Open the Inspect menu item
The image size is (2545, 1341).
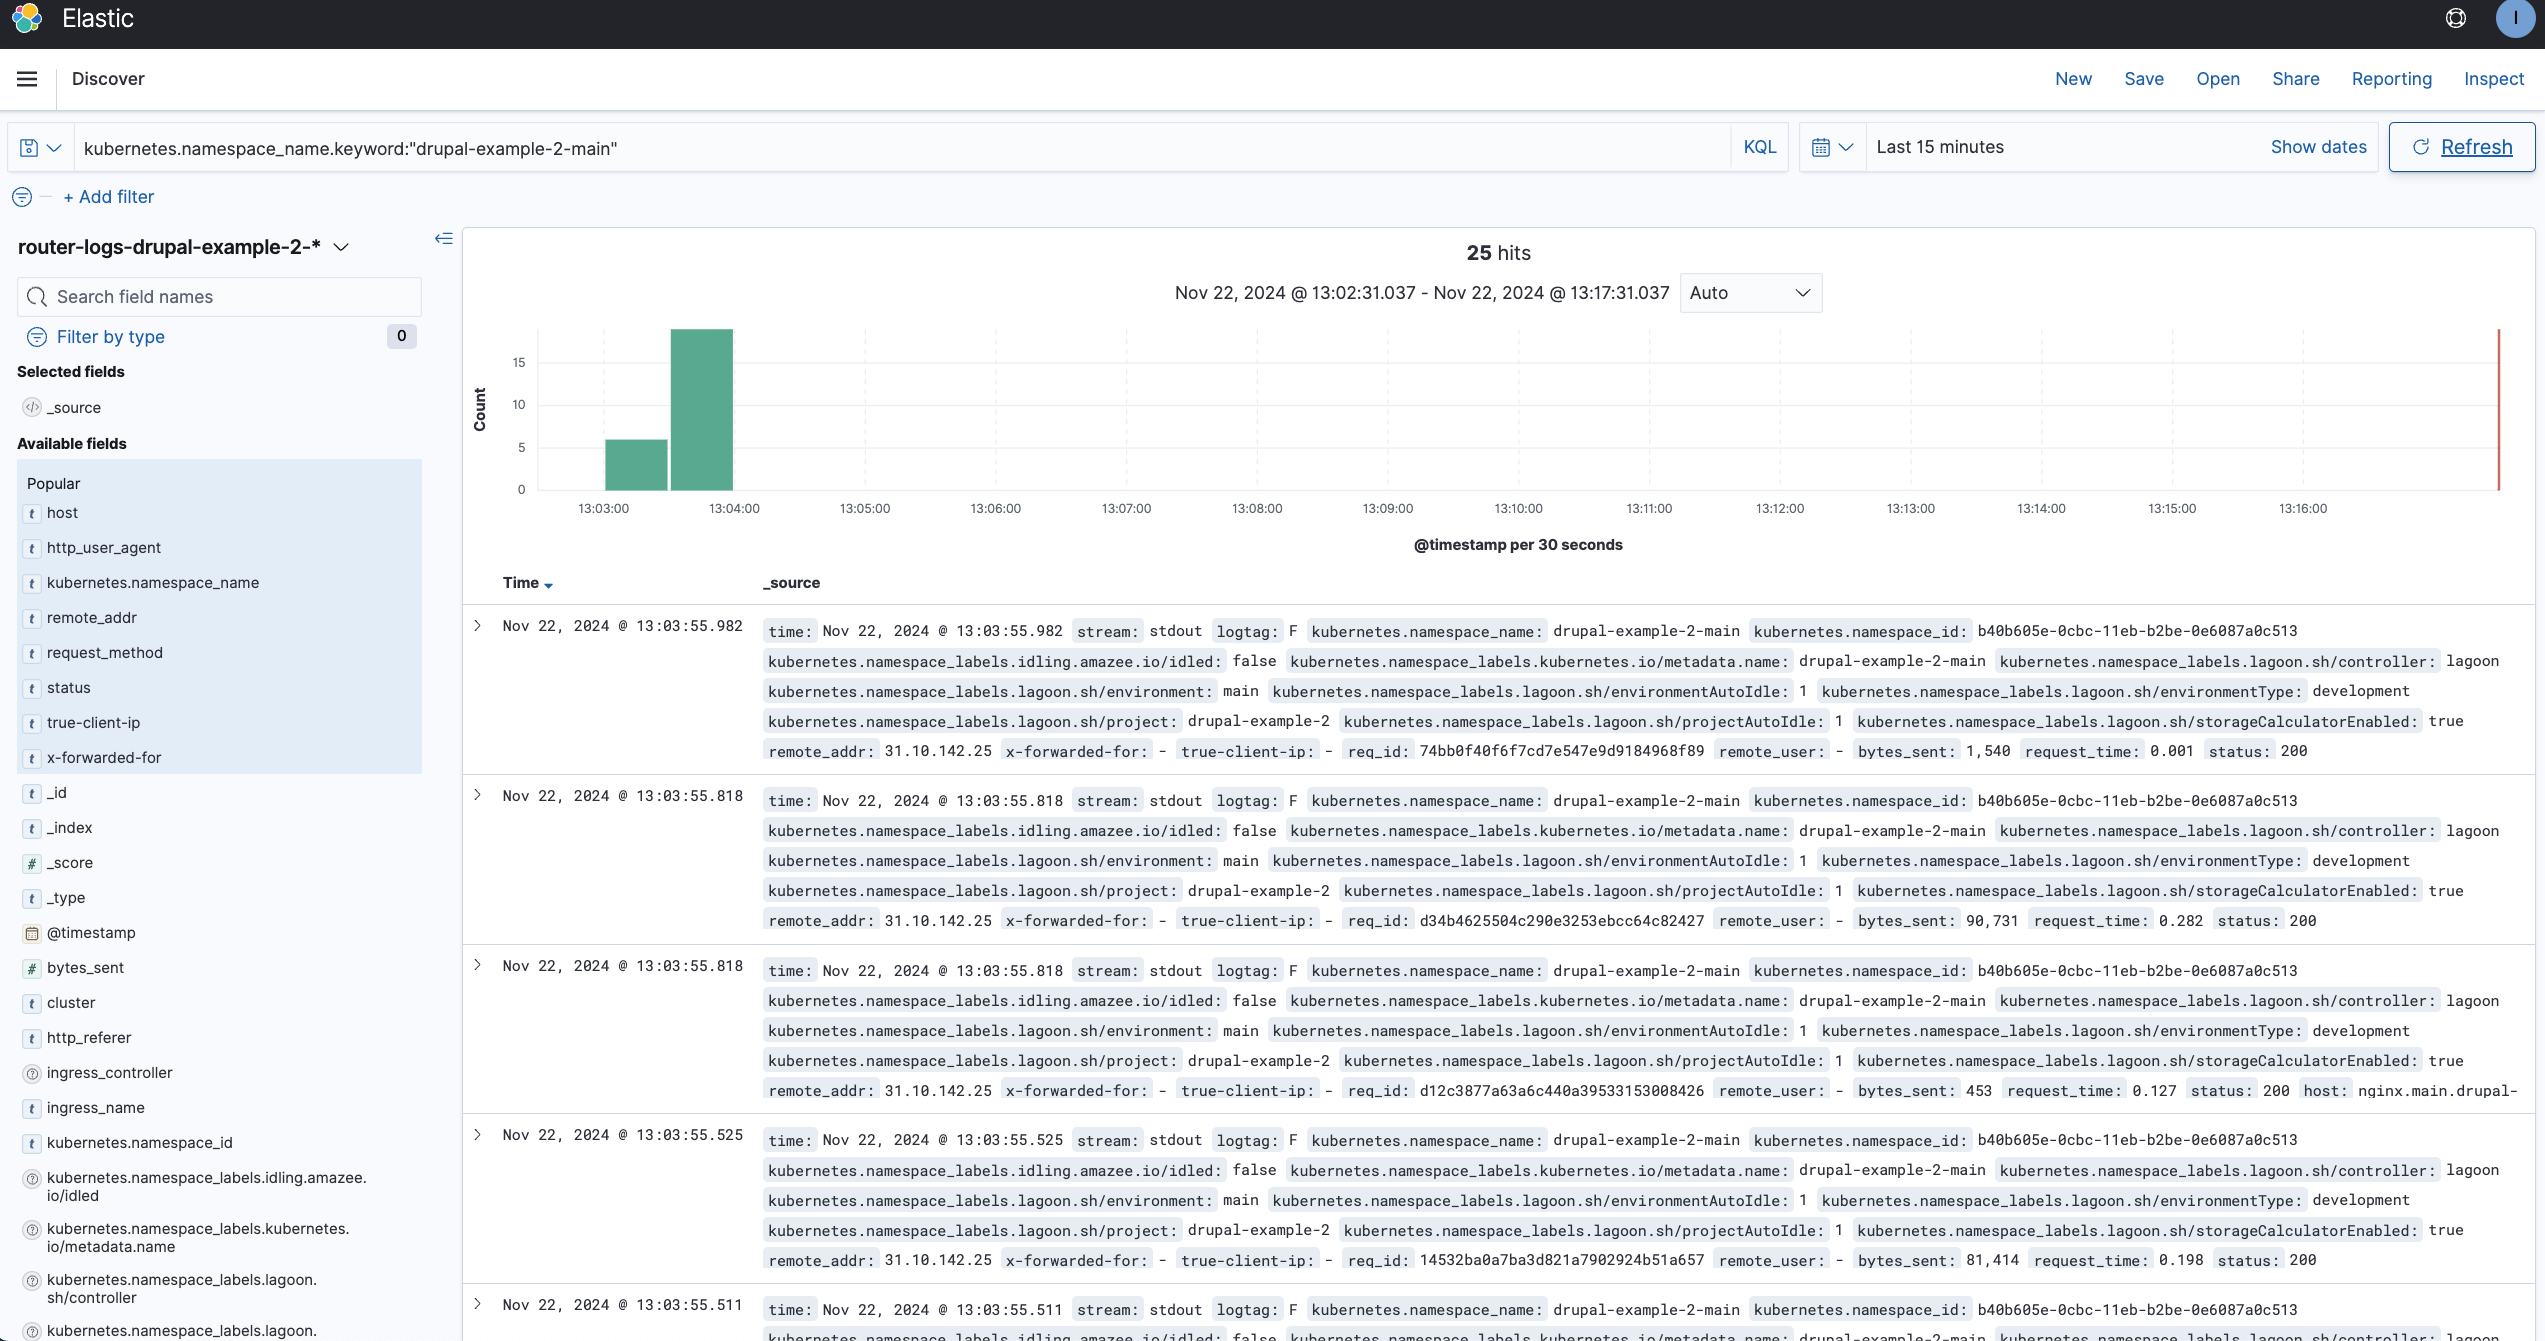tap(2493, 79)
